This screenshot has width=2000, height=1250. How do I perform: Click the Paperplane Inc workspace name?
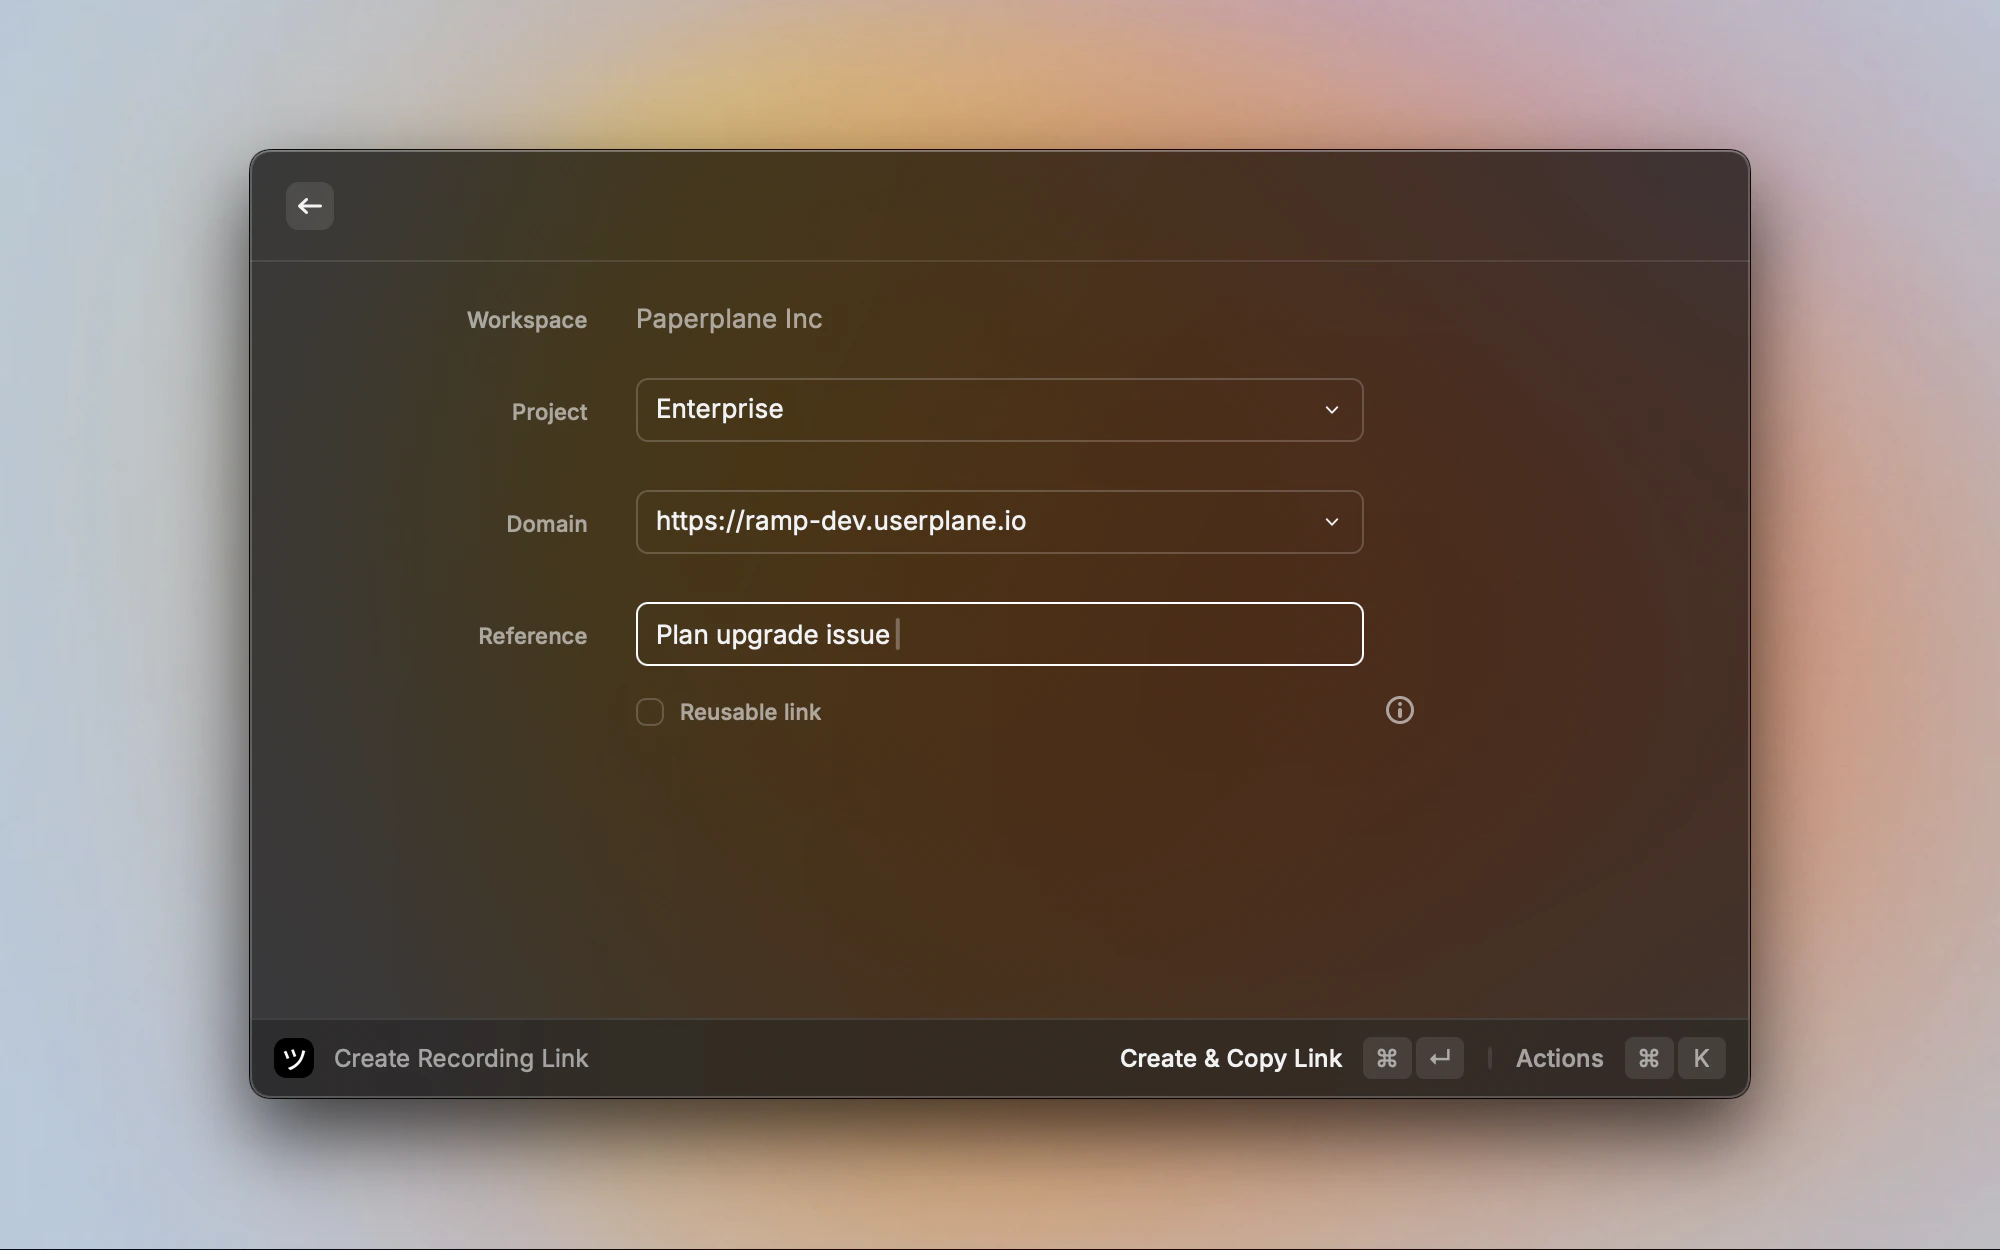tap(729, 319)
